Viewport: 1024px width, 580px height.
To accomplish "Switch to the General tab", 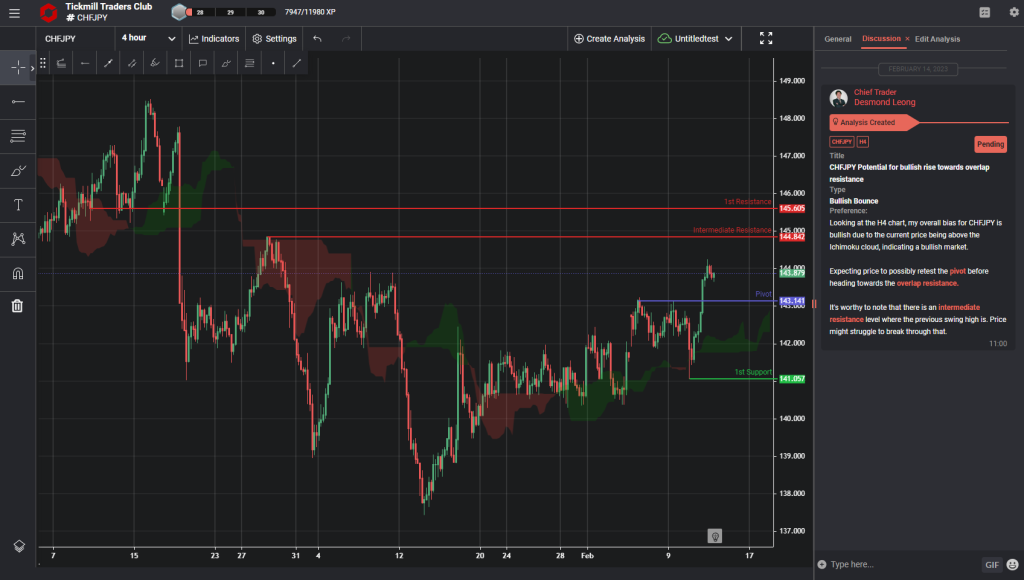I will pos(838,38).
